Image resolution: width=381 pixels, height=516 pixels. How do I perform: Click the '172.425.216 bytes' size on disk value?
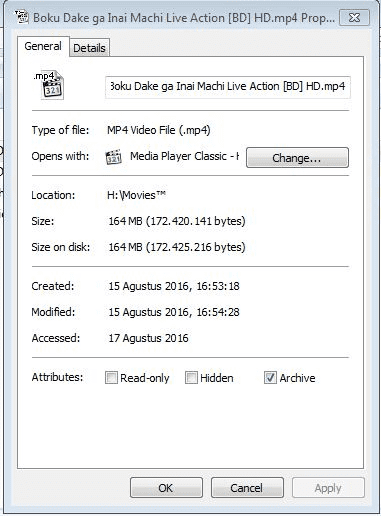coord(195,247)
